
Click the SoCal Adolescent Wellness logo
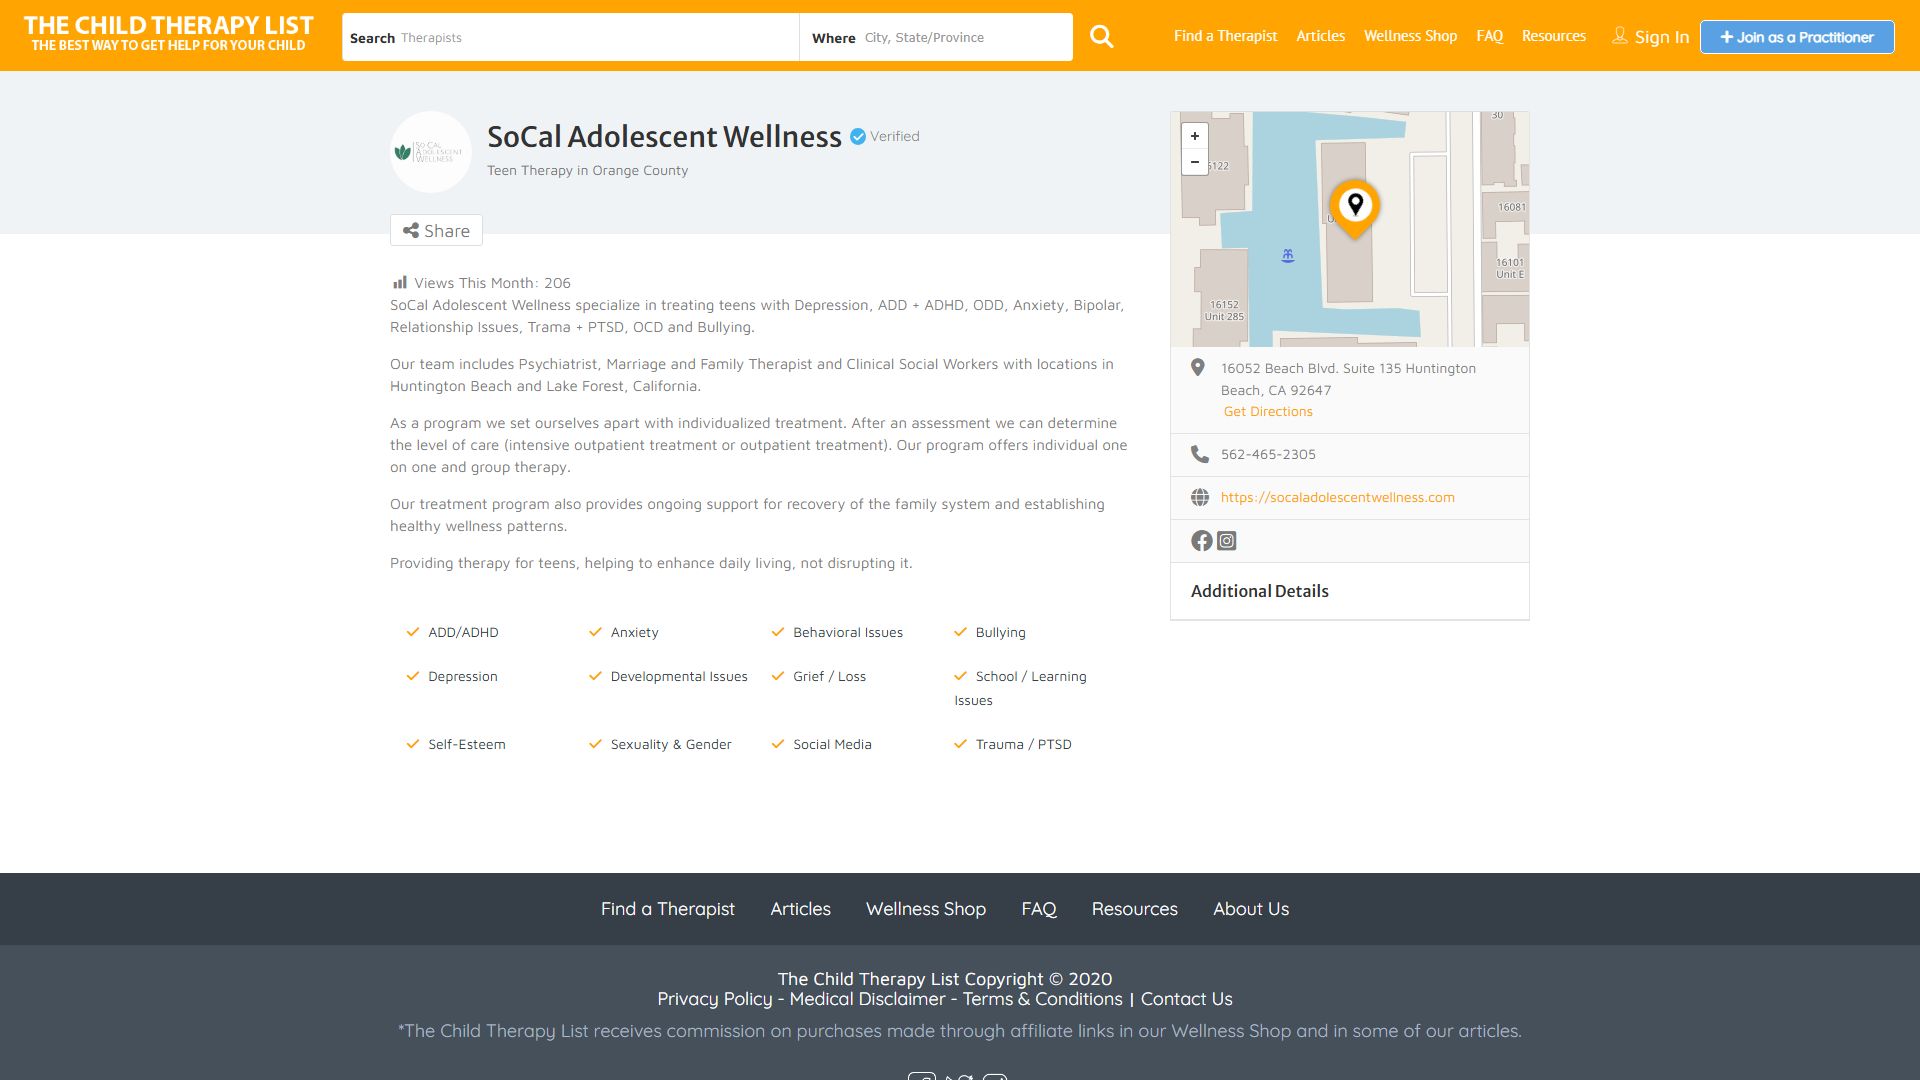click(430, 152)
